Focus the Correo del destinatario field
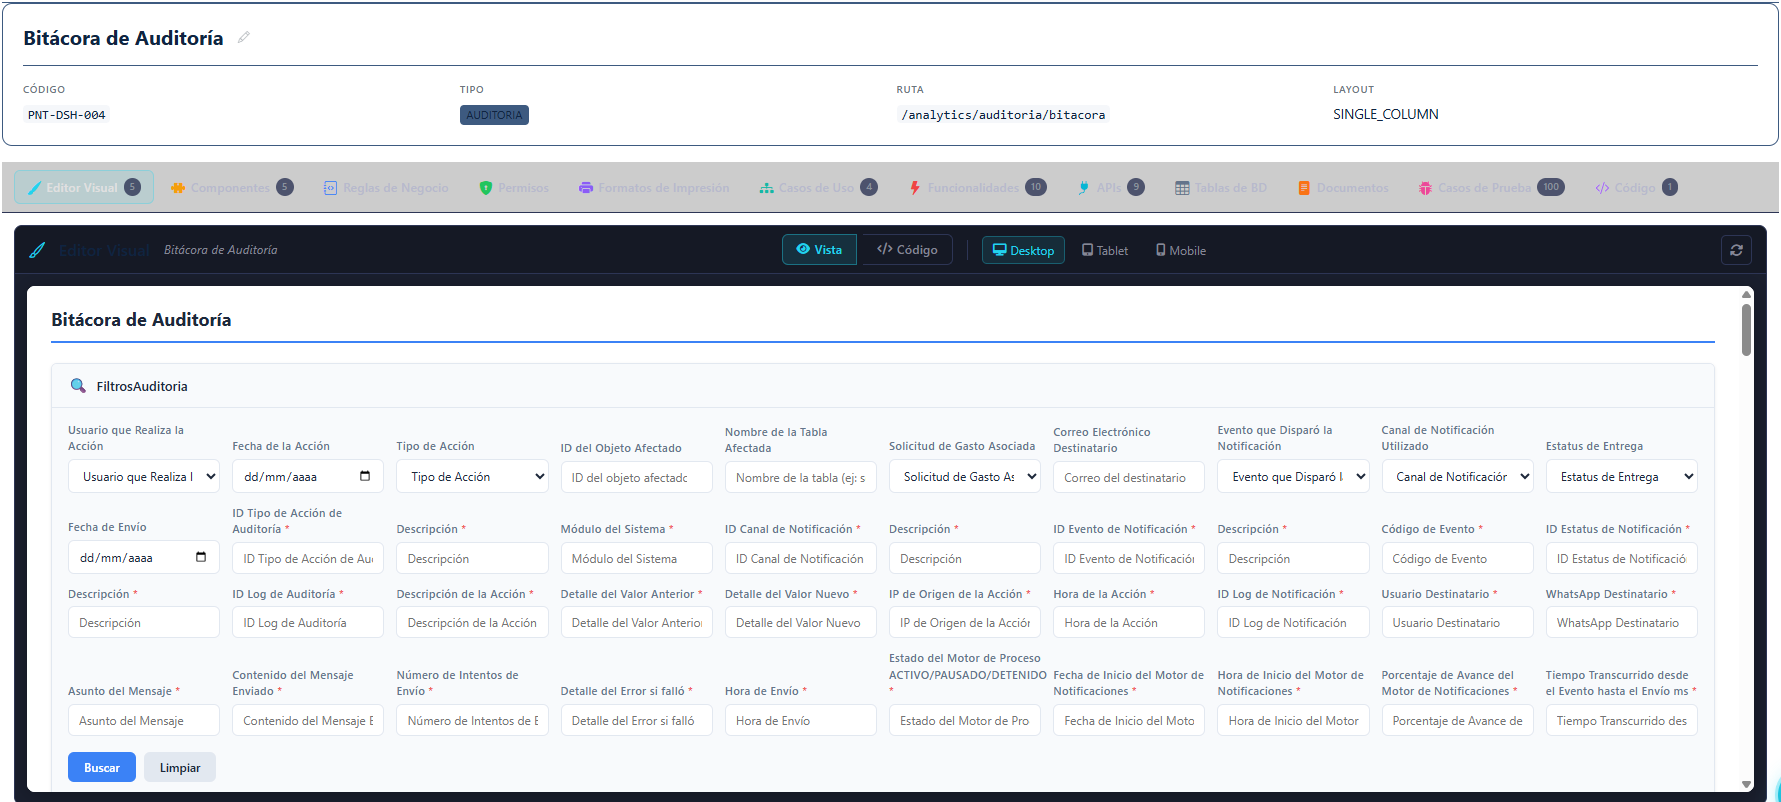 (x=1129, y=477)
